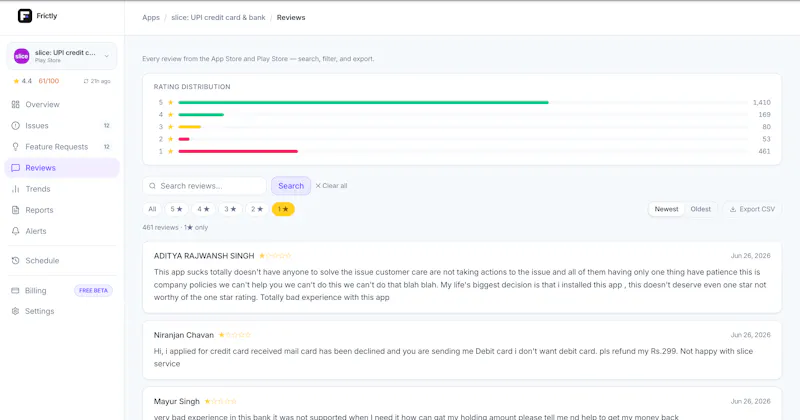The width and height of the screenshot is (800, 420).
Task: Click star rating beside Niranjan Chavan
Action: pyautogui.click(x=235, y=335)
